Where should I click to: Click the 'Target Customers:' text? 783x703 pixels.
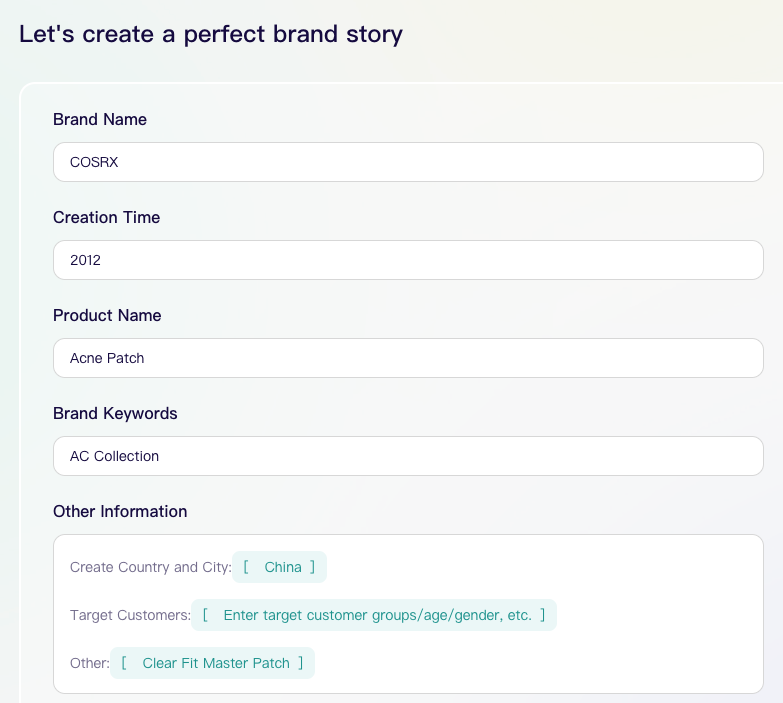coord(130,615)
